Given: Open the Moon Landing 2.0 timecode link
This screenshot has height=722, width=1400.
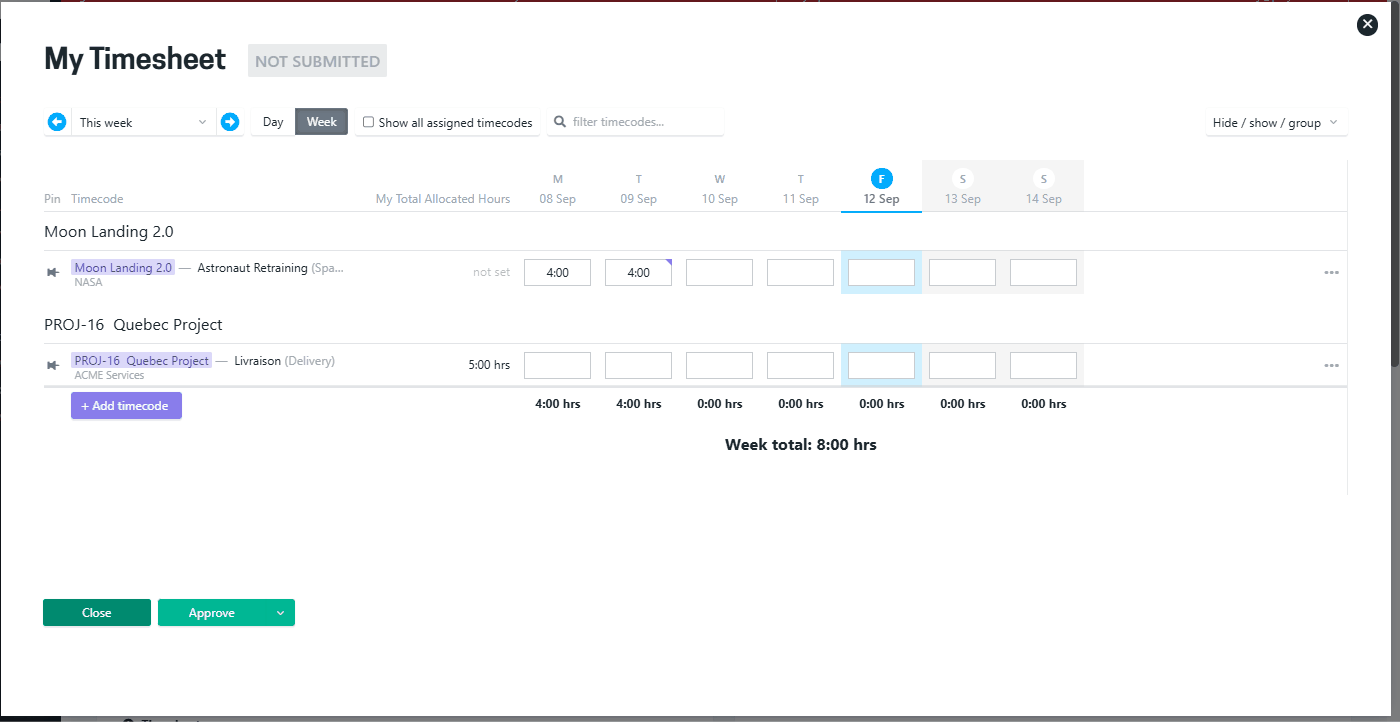Looking at the screenshot, I should tap(122, 267).
